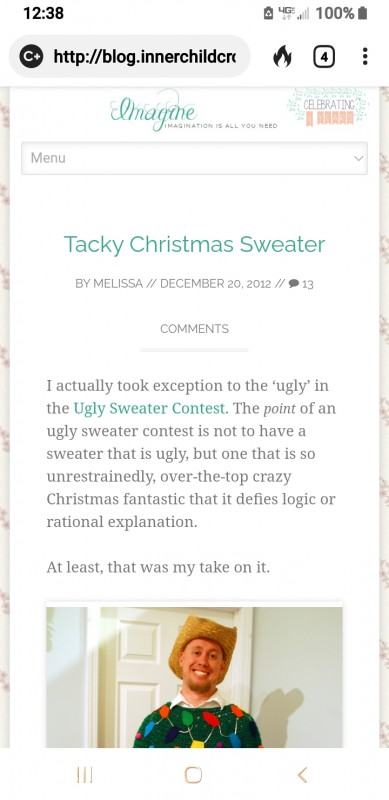Click the Imagine blog logo

(x=193, y=110)
